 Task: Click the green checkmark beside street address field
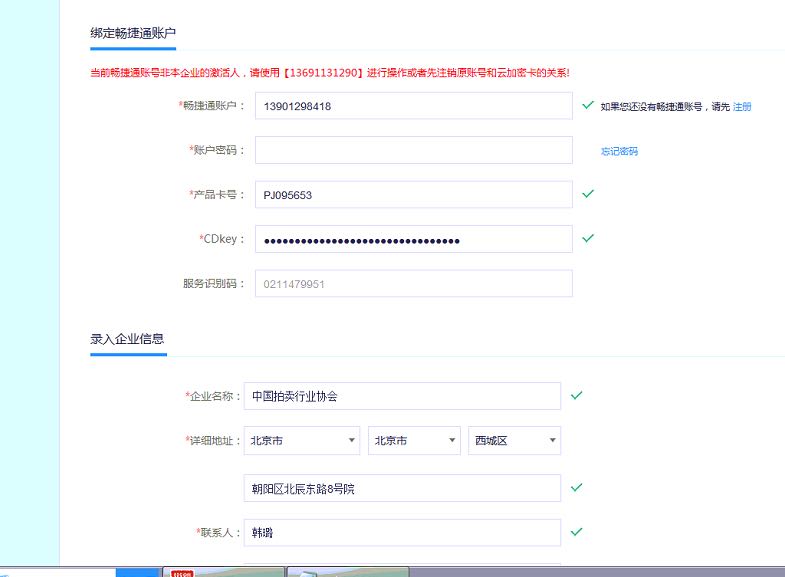pos(576,487)
